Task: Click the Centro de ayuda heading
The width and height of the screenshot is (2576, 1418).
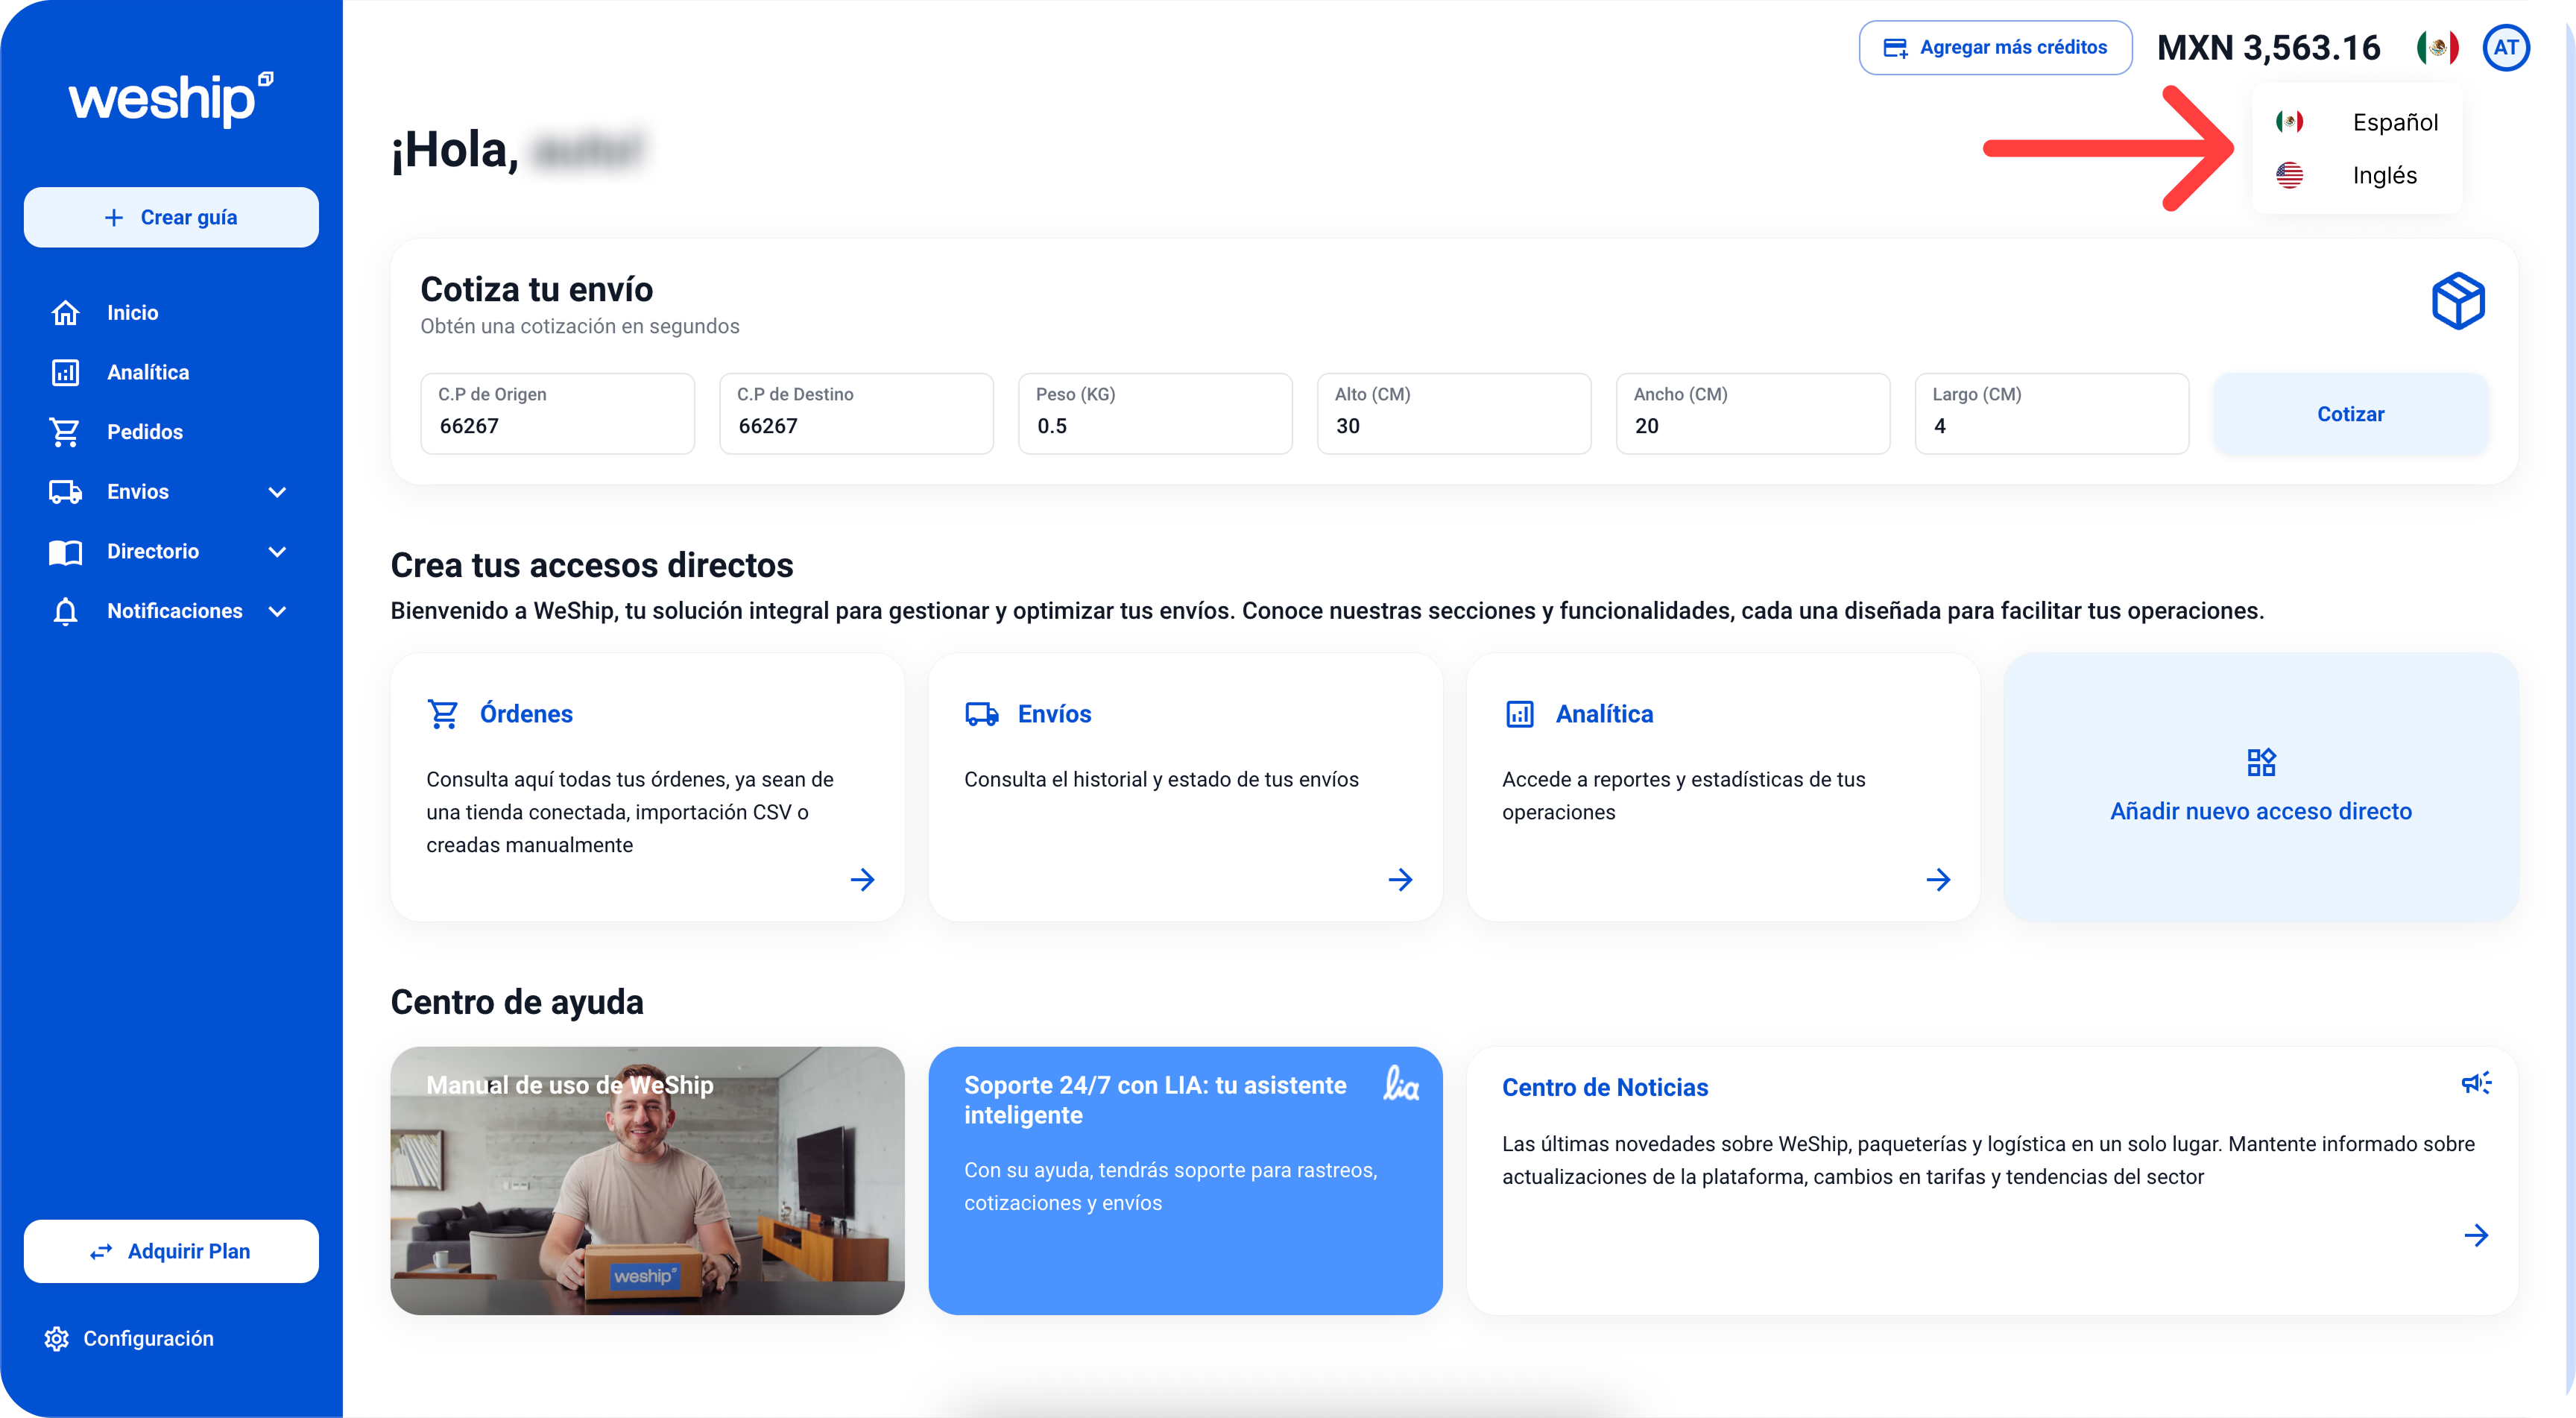Action: coord(517,1002)
